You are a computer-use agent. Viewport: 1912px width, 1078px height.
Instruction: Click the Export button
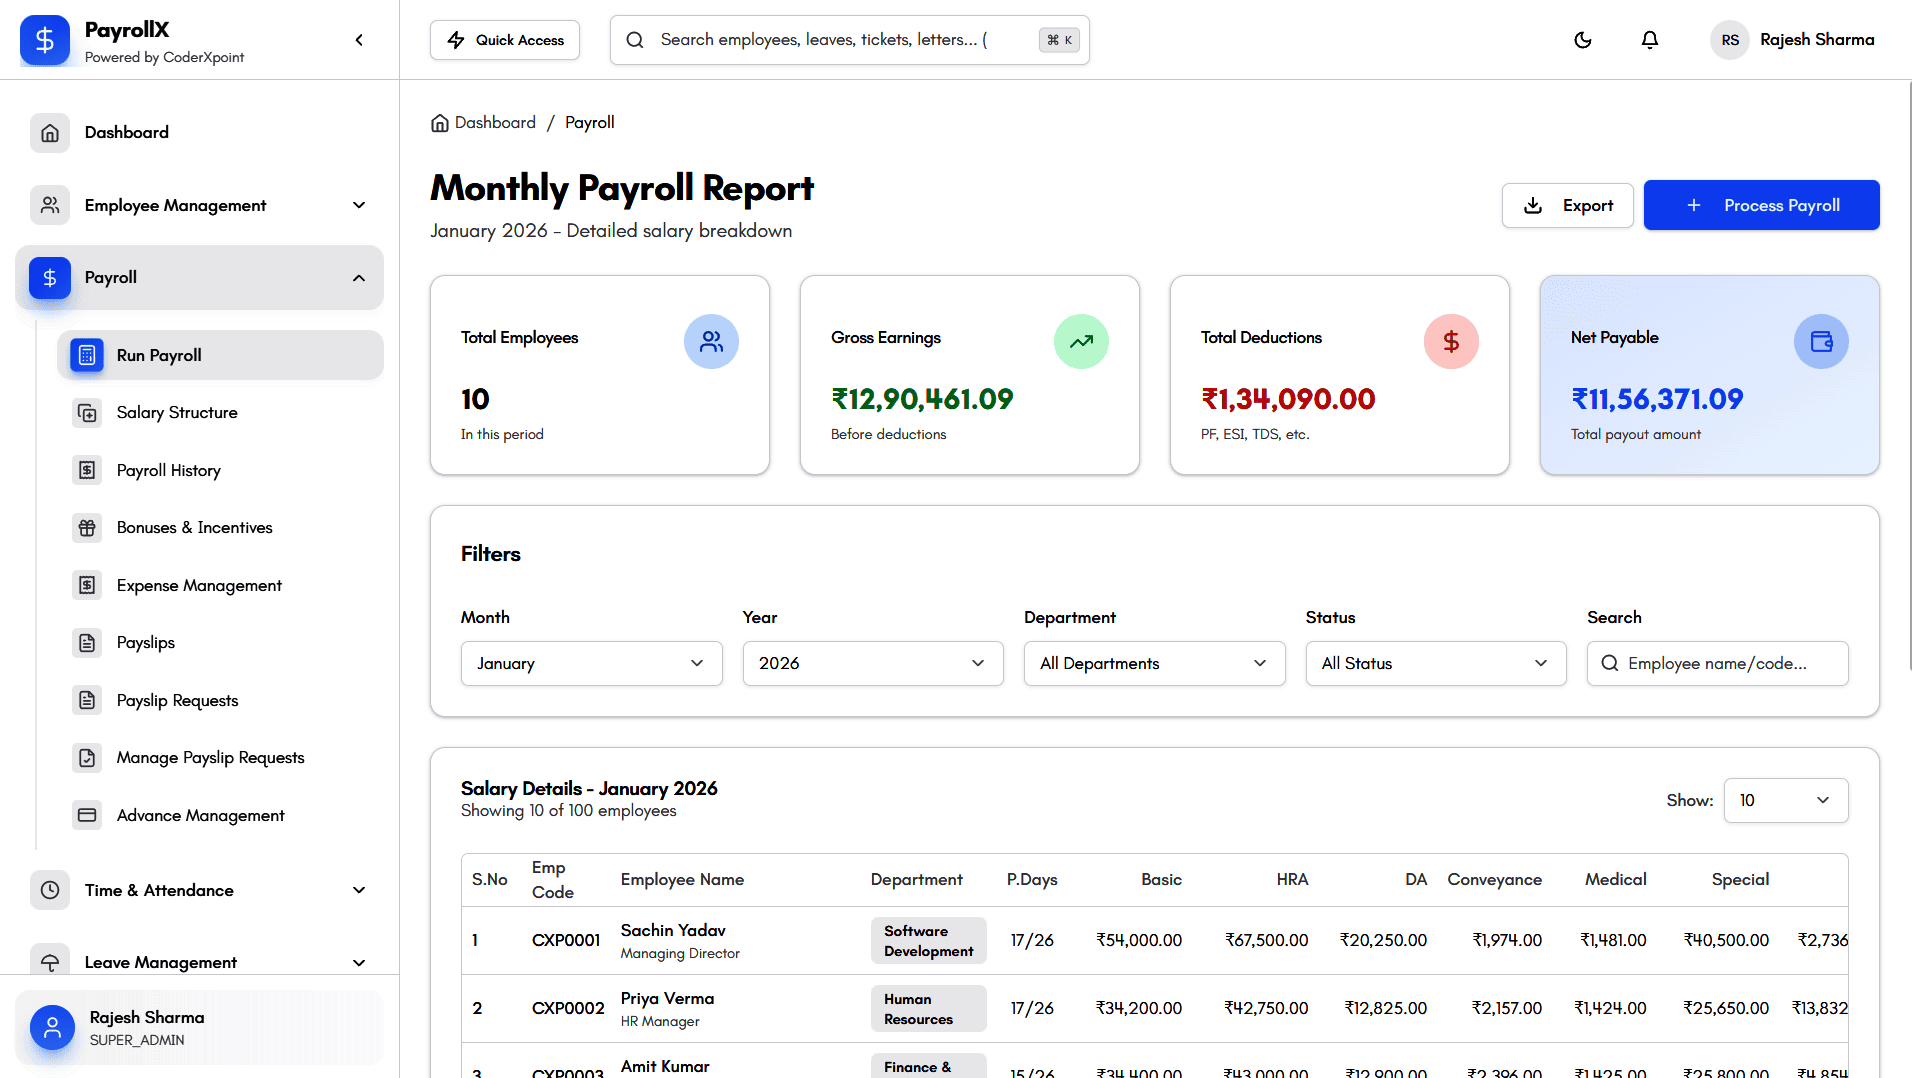pos(1567,205)
